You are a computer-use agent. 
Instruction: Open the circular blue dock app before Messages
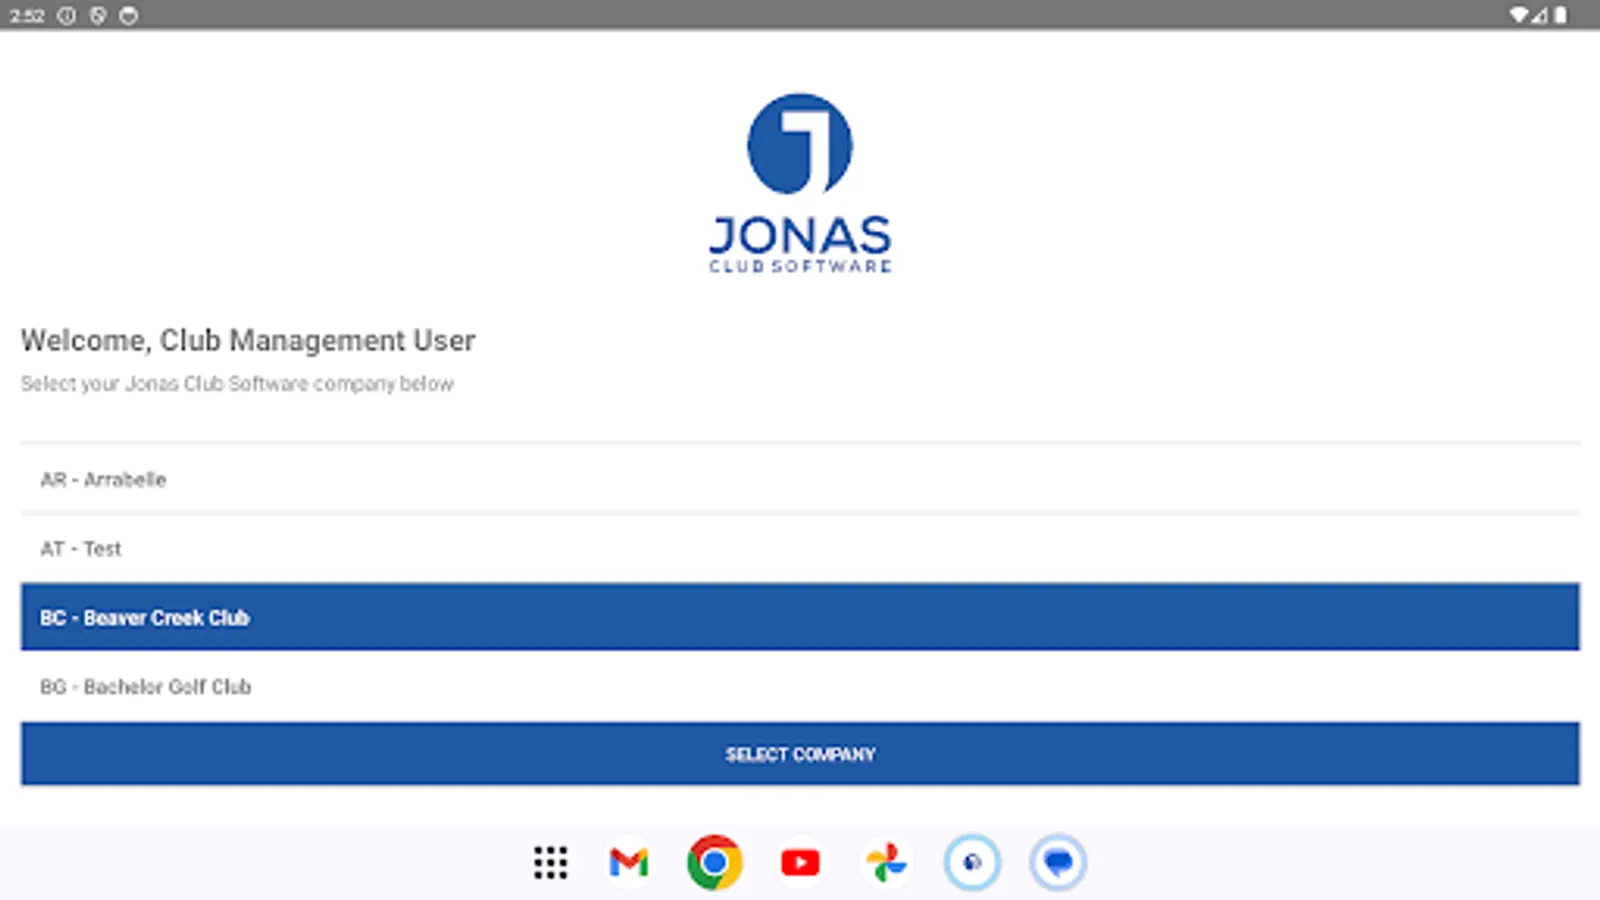click(x=972, y=862)
